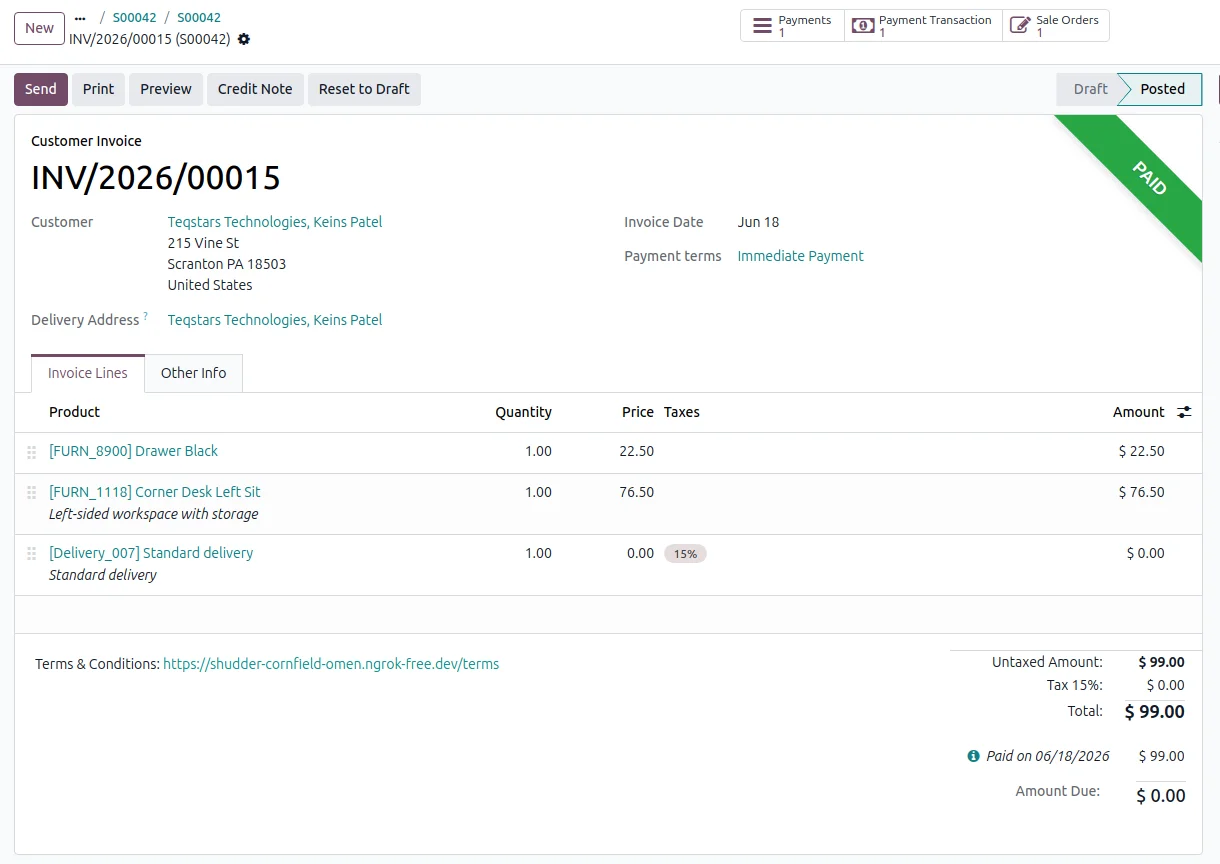
Task: Click the Send button
Action: (41, 89)
